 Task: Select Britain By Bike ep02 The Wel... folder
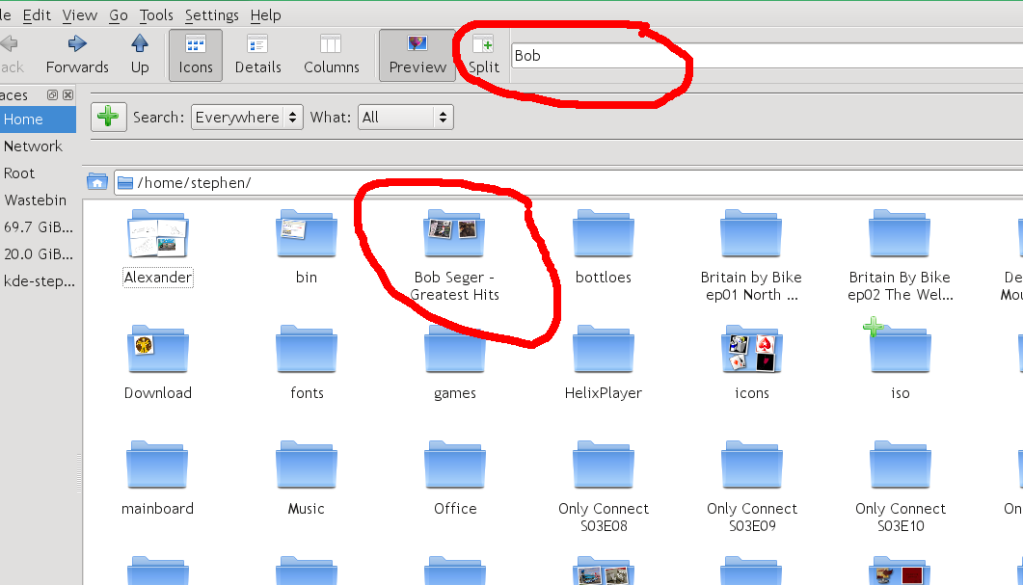[x=900, y=256]
